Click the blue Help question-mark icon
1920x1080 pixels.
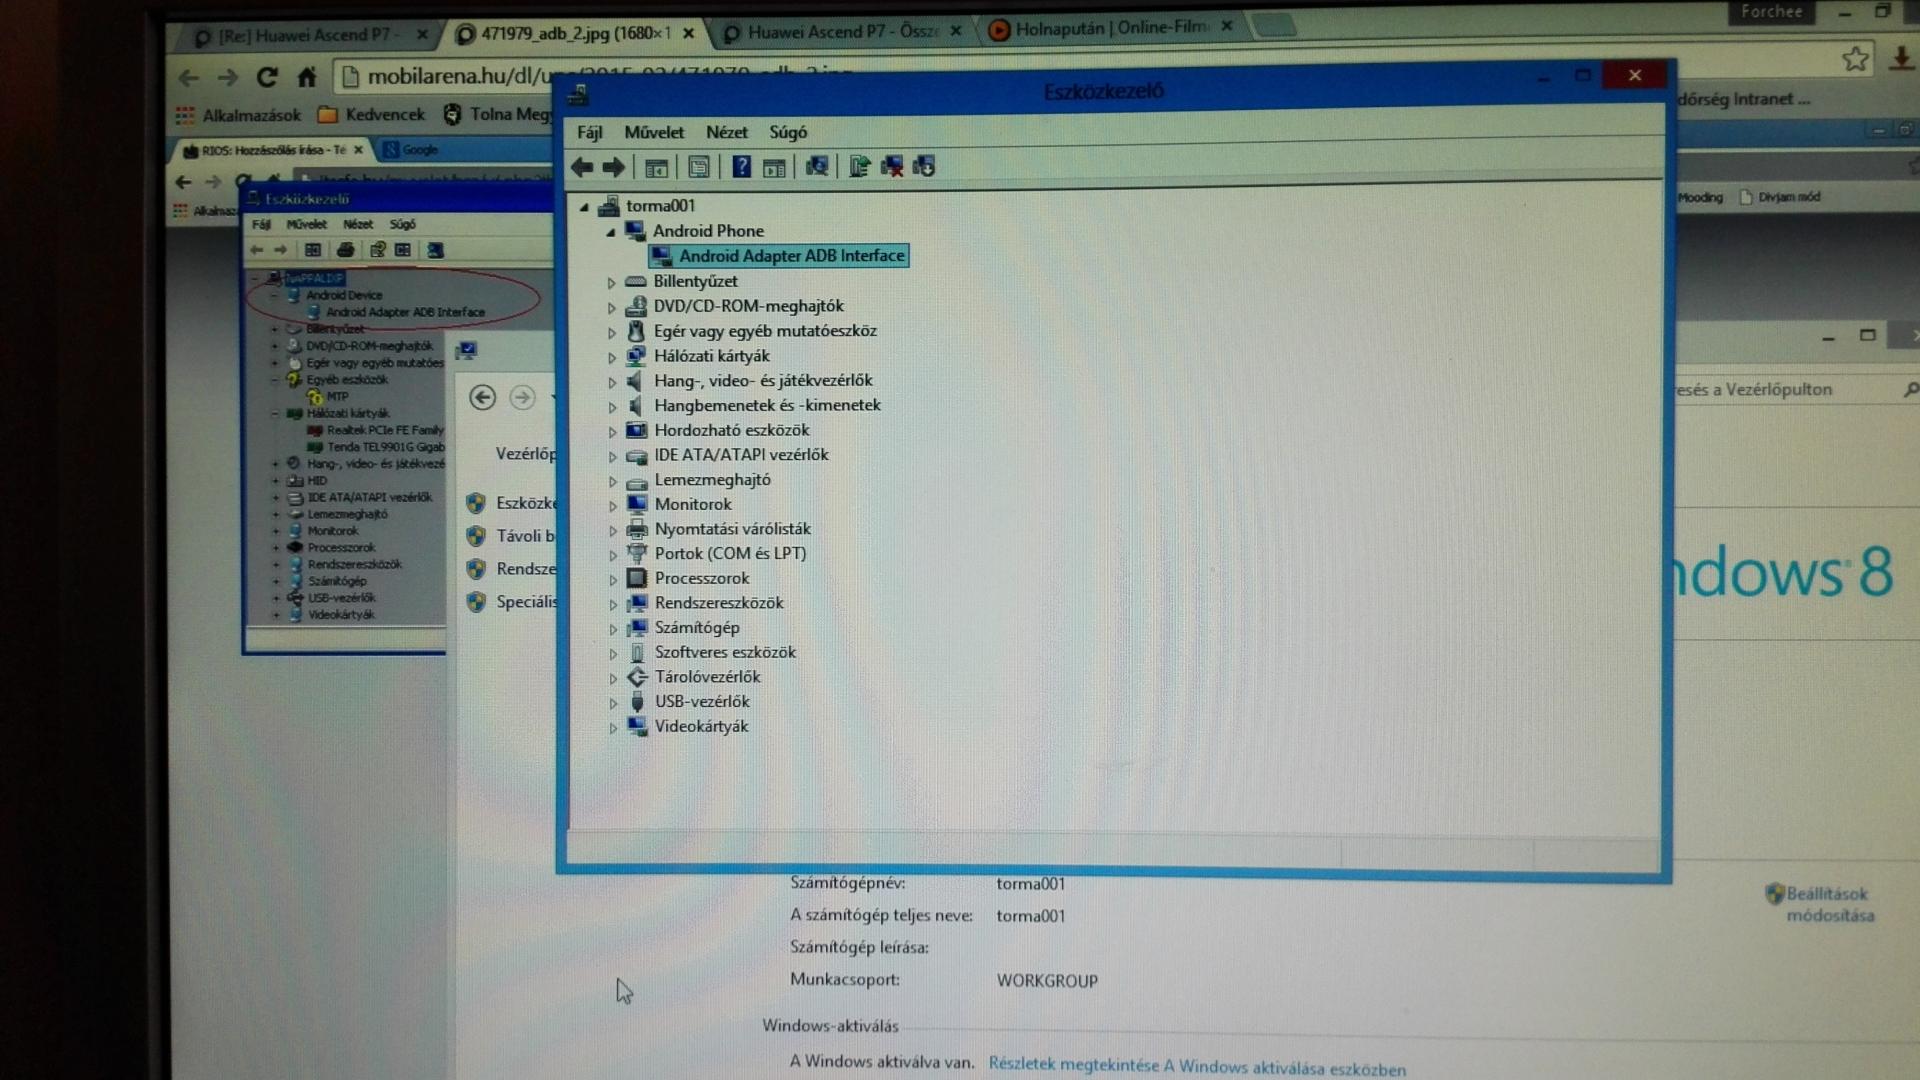[x=741, y=167]
